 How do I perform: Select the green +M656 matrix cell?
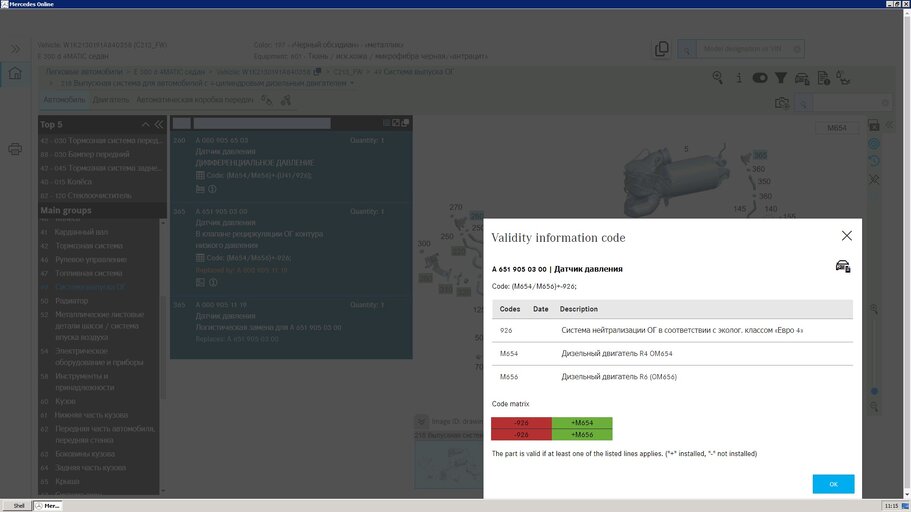pos(582,434)
